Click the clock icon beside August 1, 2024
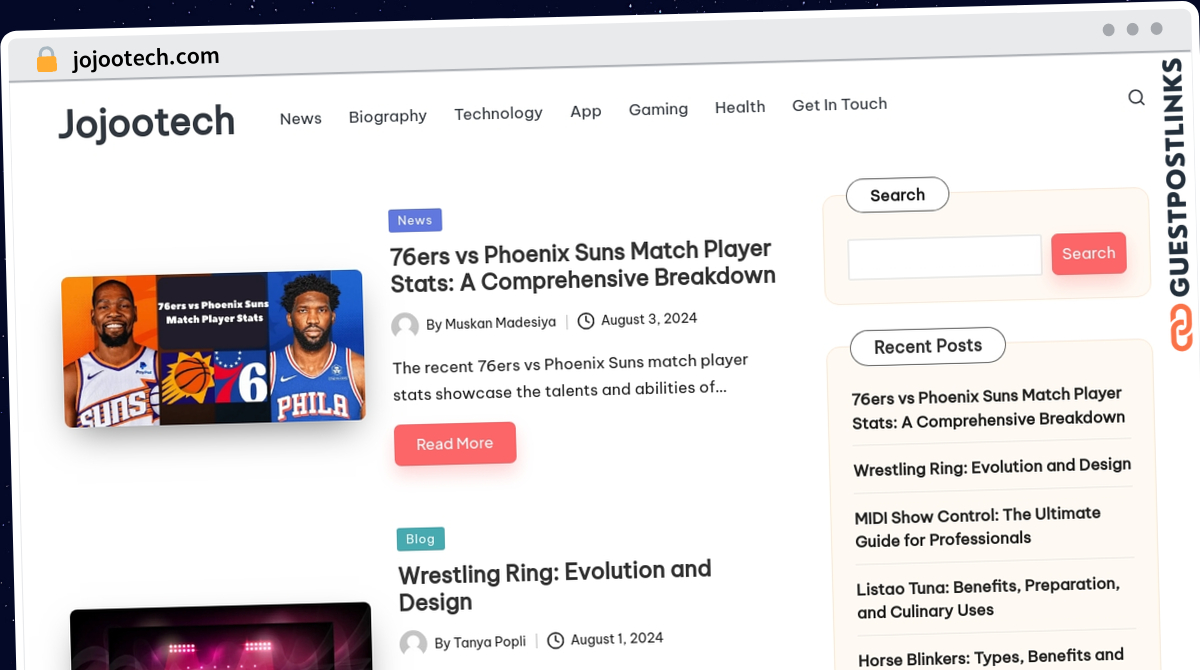 [x=556, y=640]
